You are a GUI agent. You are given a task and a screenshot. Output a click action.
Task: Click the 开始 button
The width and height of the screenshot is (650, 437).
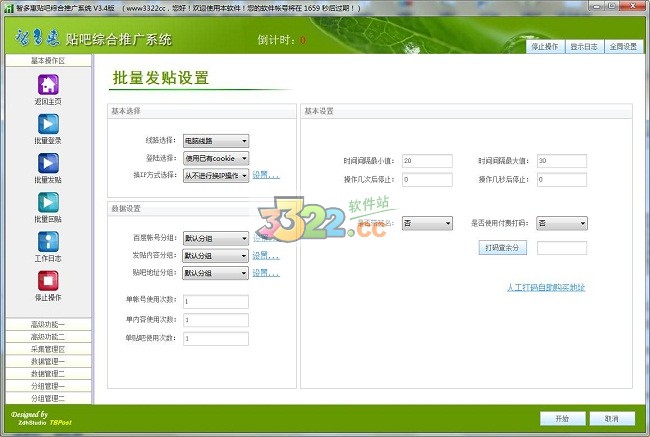coord(563,419)
